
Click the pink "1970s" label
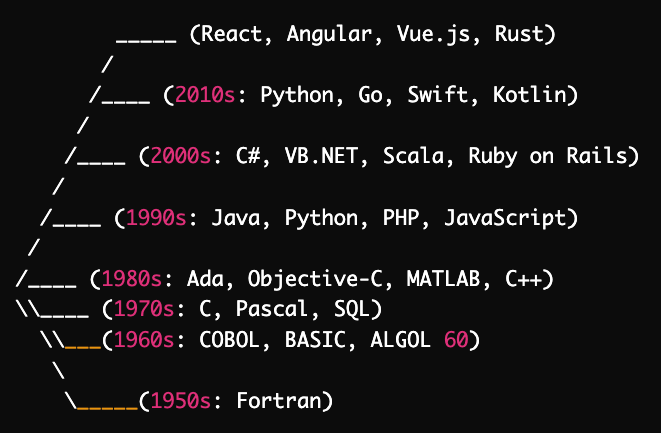[x=144, y=309]
